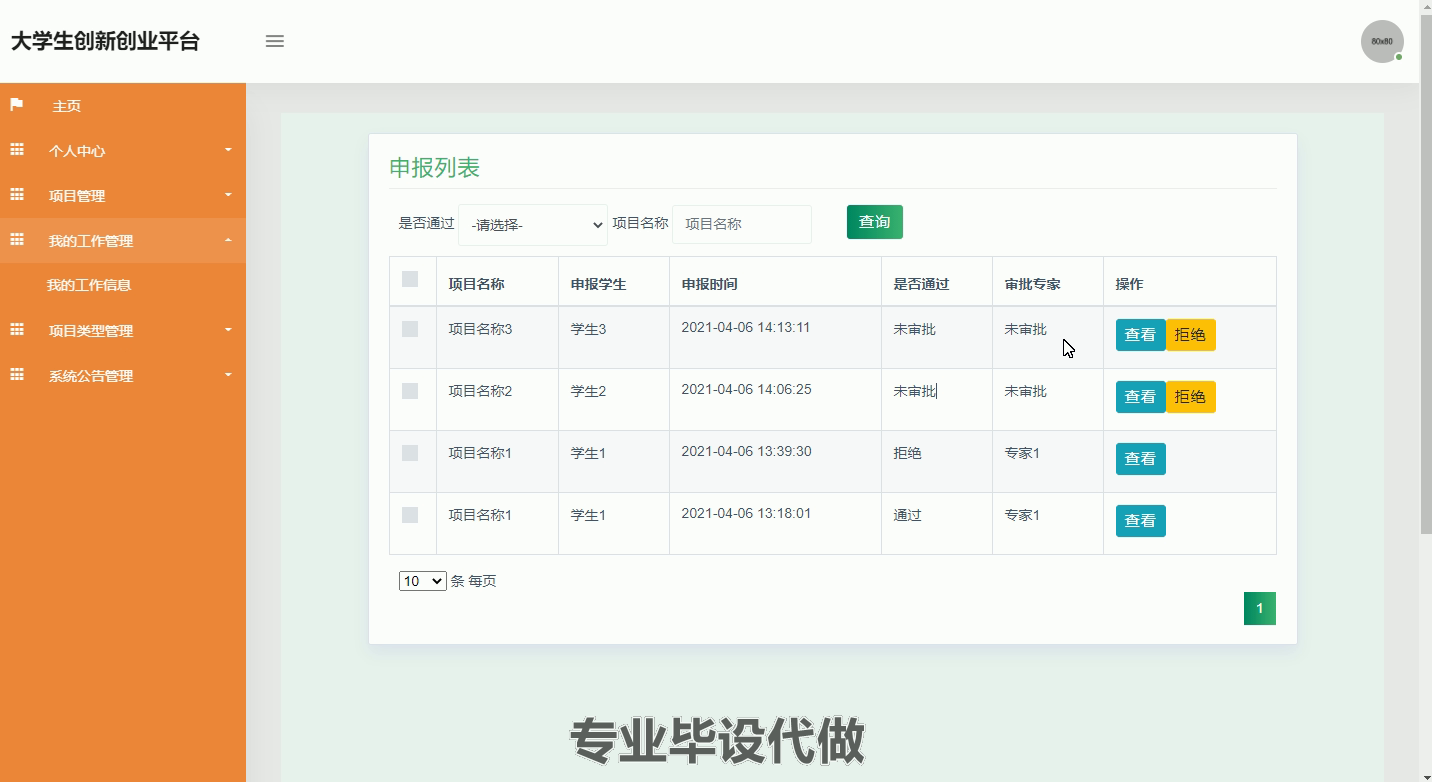1432x782 pixels.
Task: Click the 拒绝 status text in 是否通过 column
Action: click(907, 453)
